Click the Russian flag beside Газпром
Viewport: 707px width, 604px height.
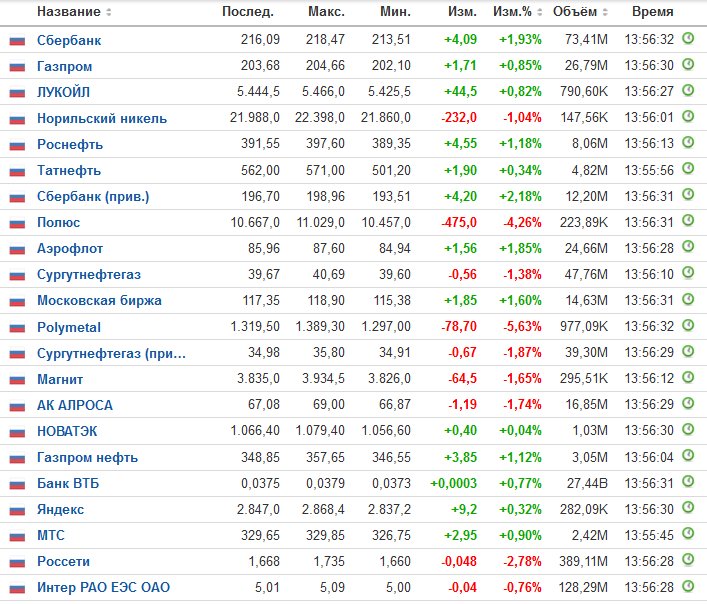click(17, 67)
